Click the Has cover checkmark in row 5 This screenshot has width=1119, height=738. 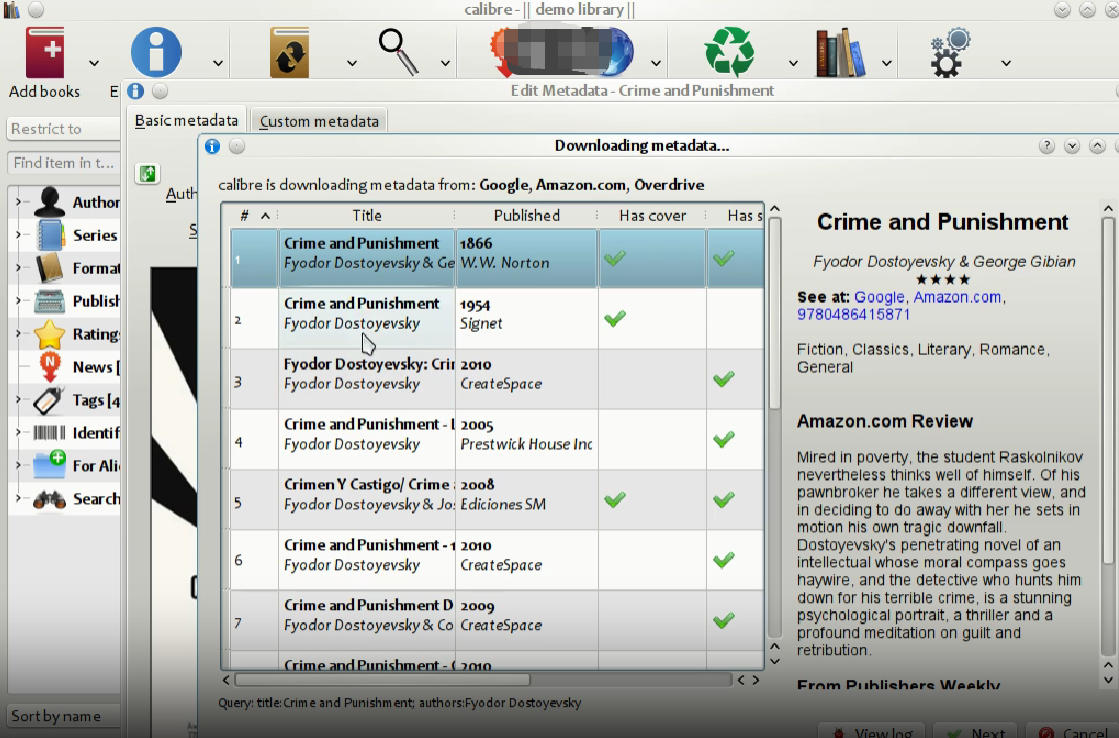614,500
